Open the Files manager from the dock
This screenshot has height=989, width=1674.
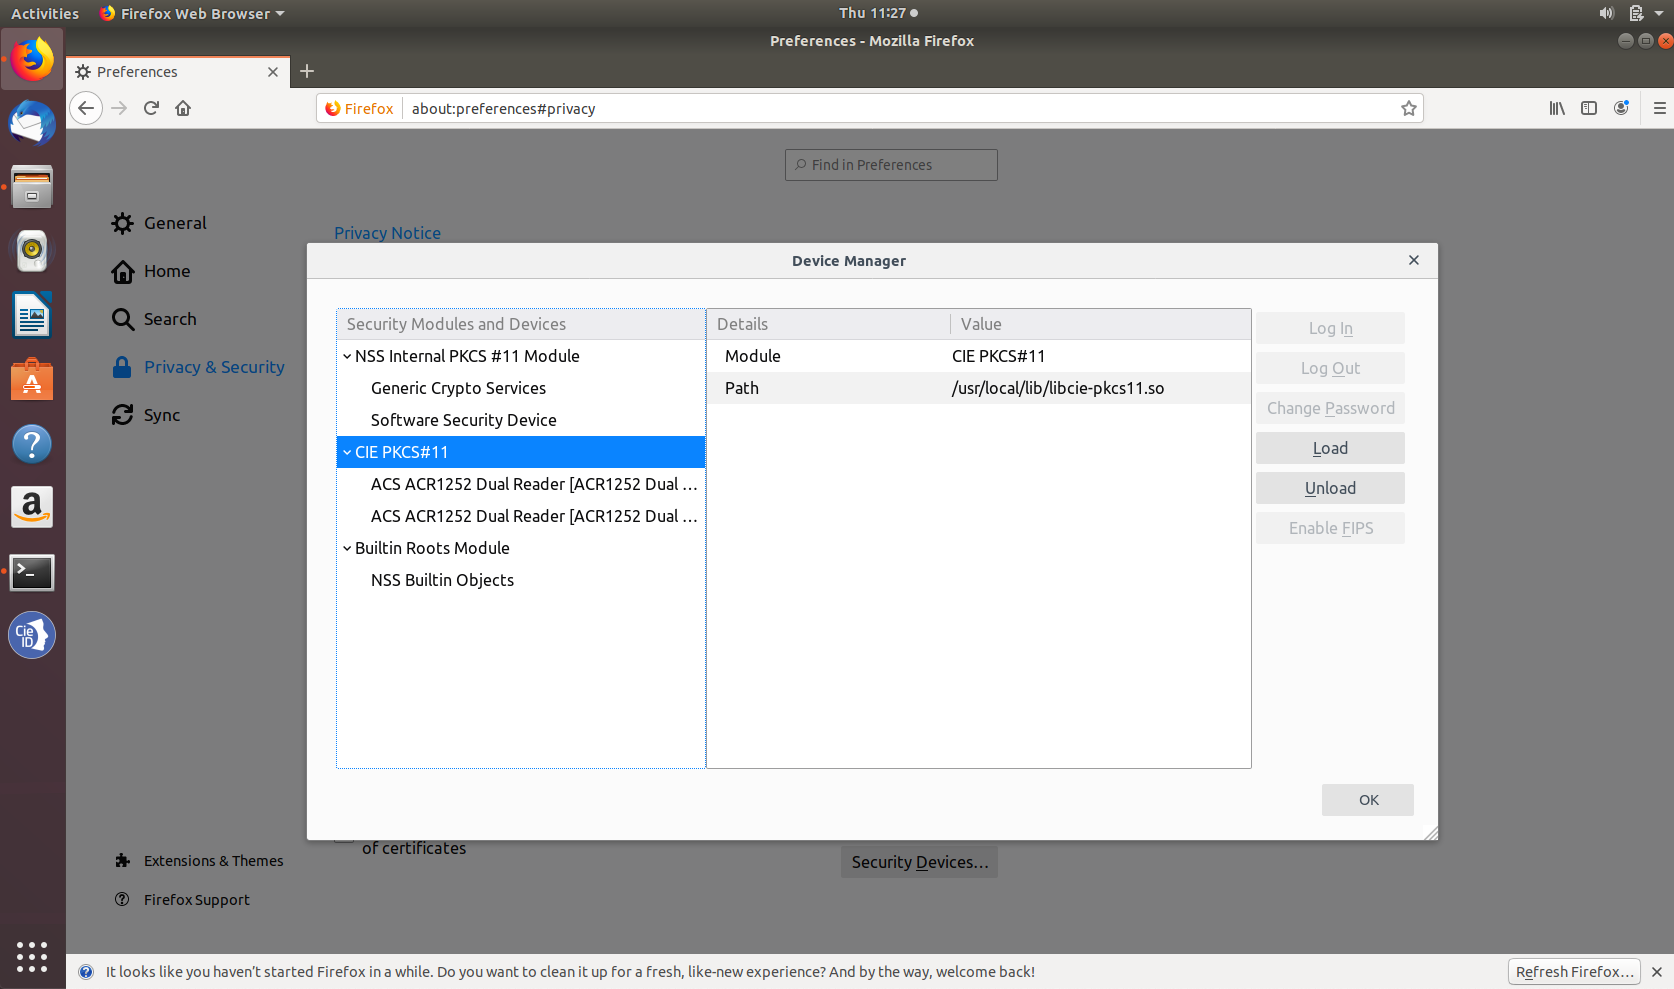click(x=32, y=187)
